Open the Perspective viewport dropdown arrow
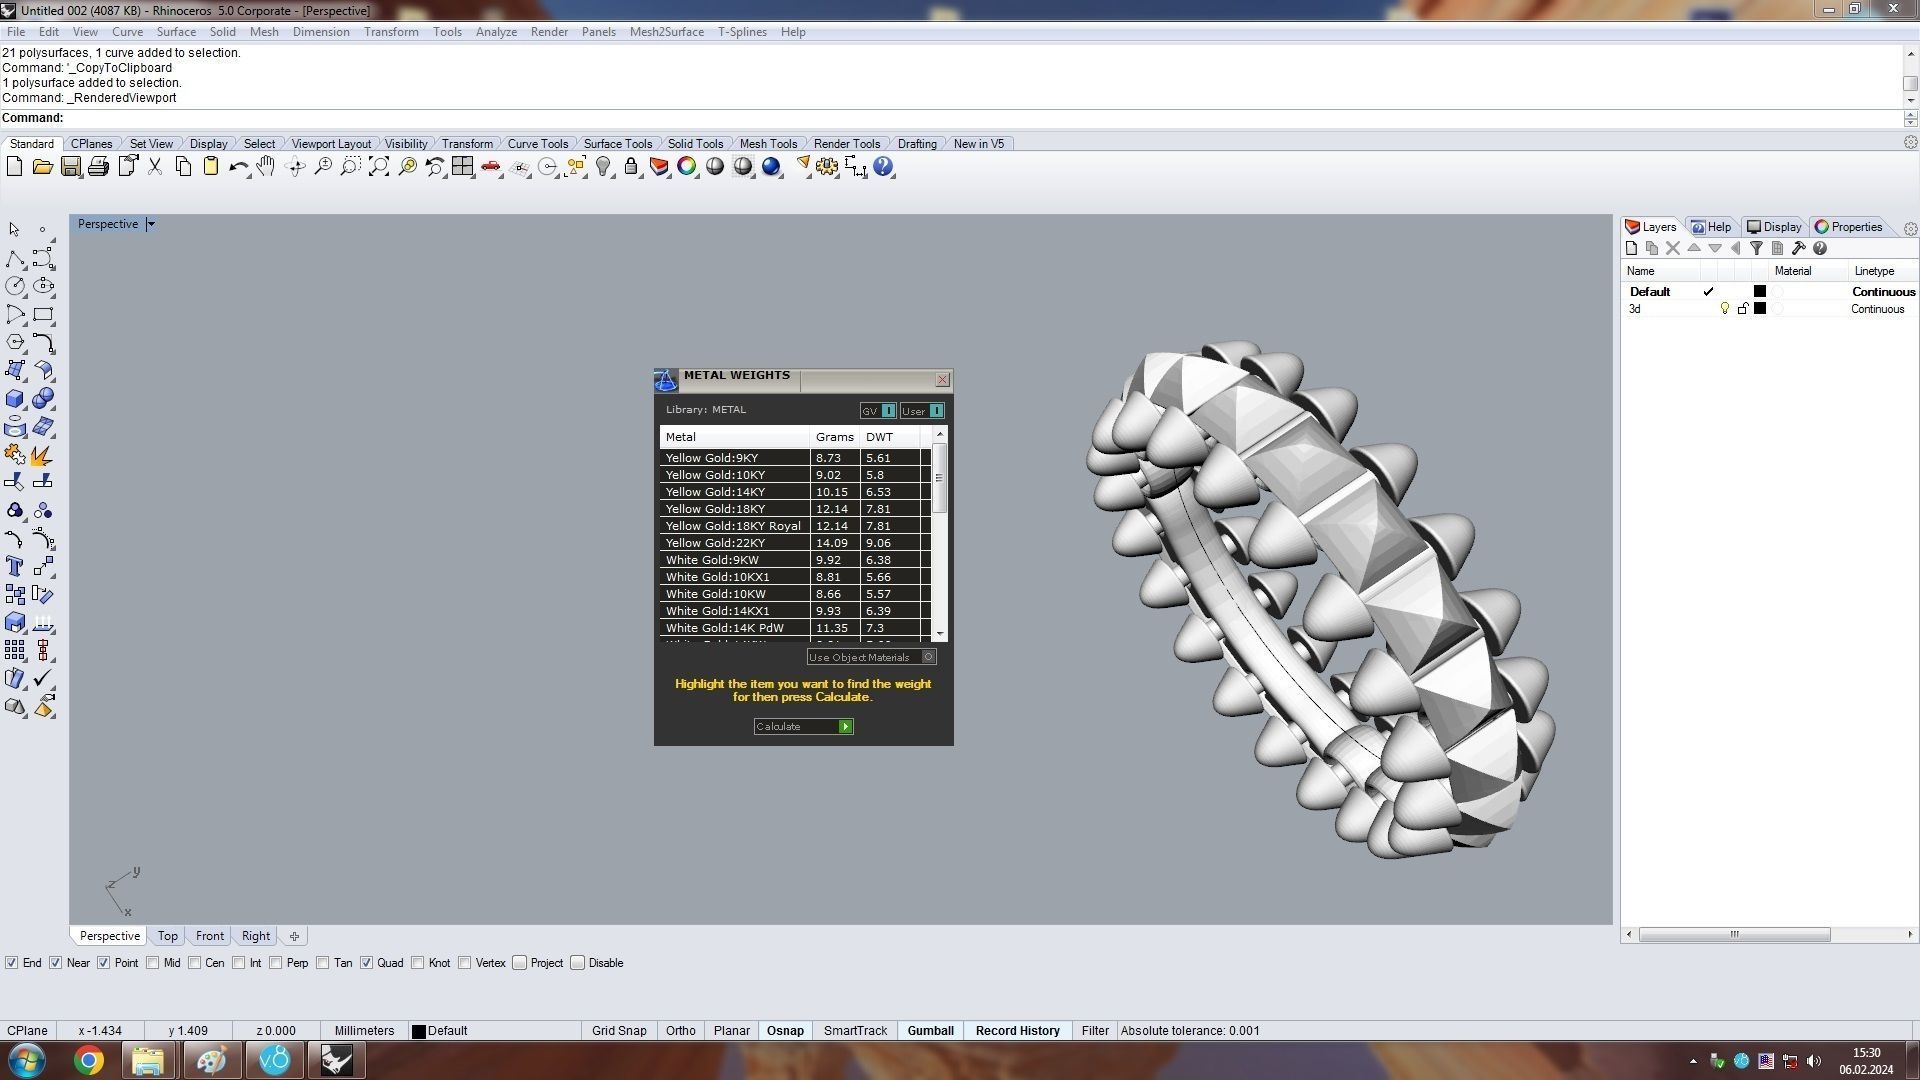 click(151, 224)
